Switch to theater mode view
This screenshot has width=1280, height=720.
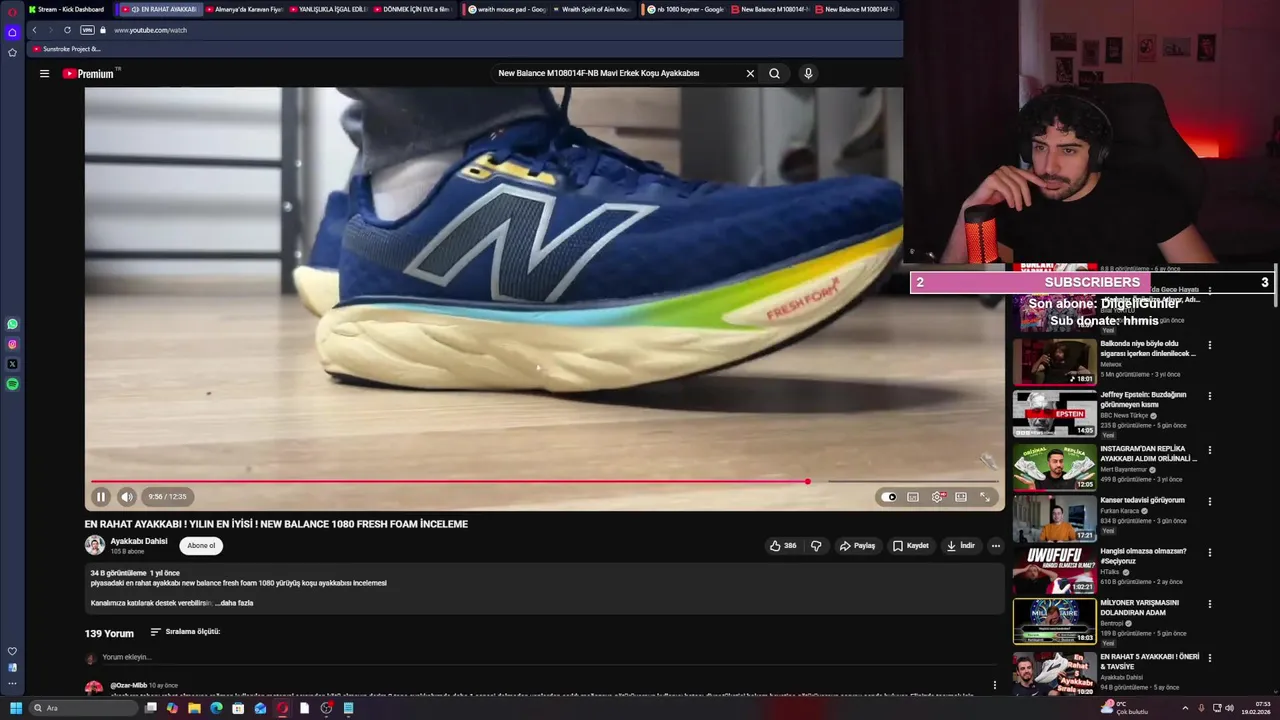[x=961, y=497]
